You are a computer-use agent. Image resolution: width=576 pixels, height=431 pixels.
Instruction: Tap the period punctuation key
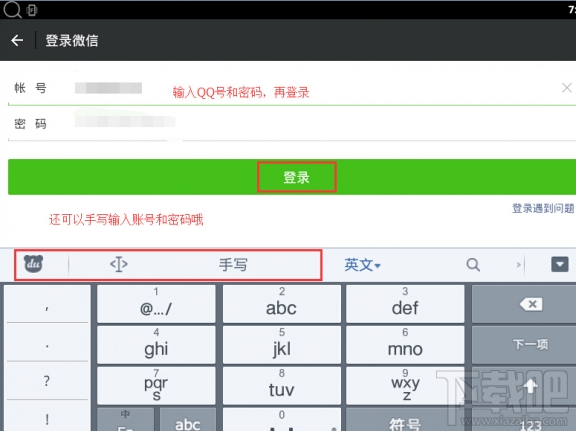(x=47, y=342)
